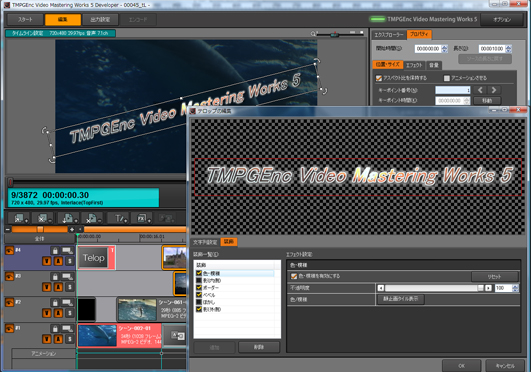
Task: Go to next keypoint arrow
Action: pyautogui.click(x=494, y=90)
